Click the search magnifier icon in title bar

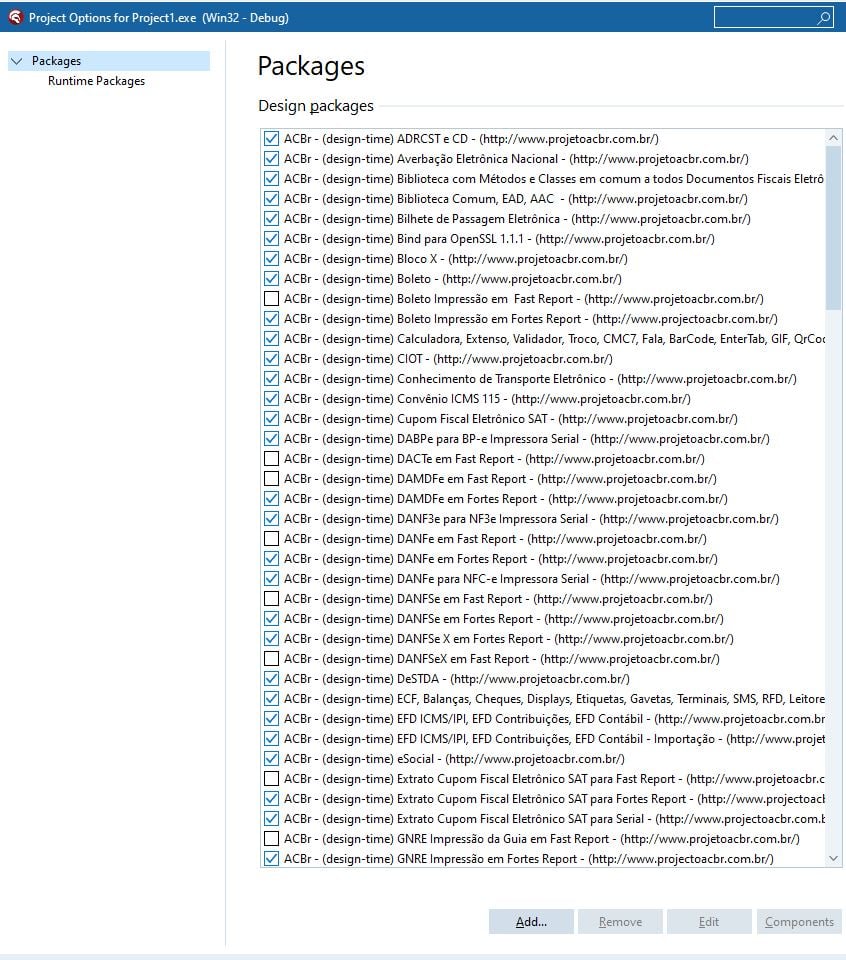click(824, 18)
